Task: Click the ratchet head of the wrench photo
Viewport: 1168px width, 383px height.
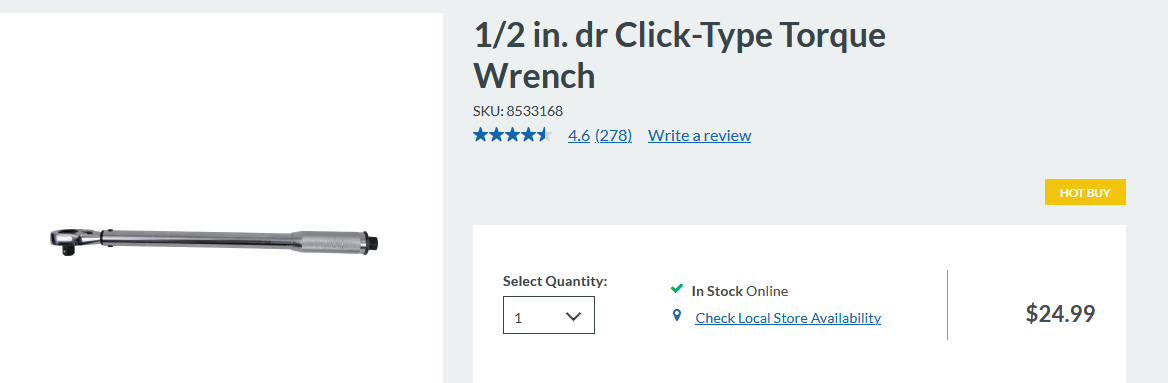Action: click(72, 241)
